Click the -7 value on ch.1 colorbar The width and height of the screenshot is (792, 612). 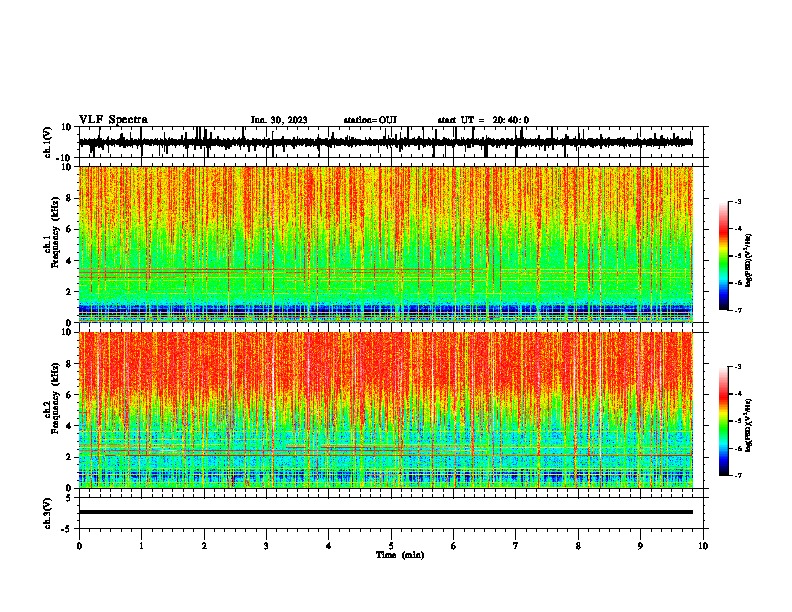tap(737, 310)
